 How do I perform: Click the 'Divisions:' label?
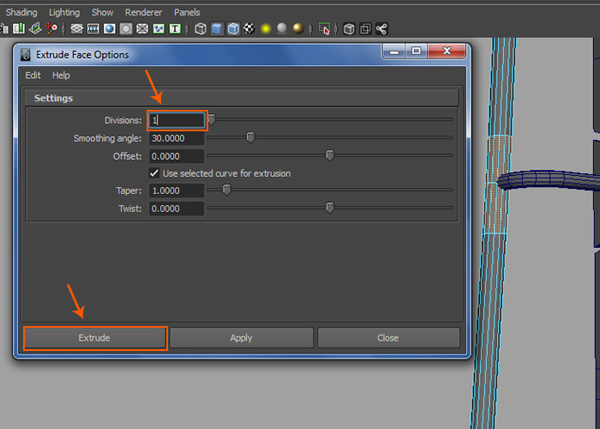tap(123, 120)
